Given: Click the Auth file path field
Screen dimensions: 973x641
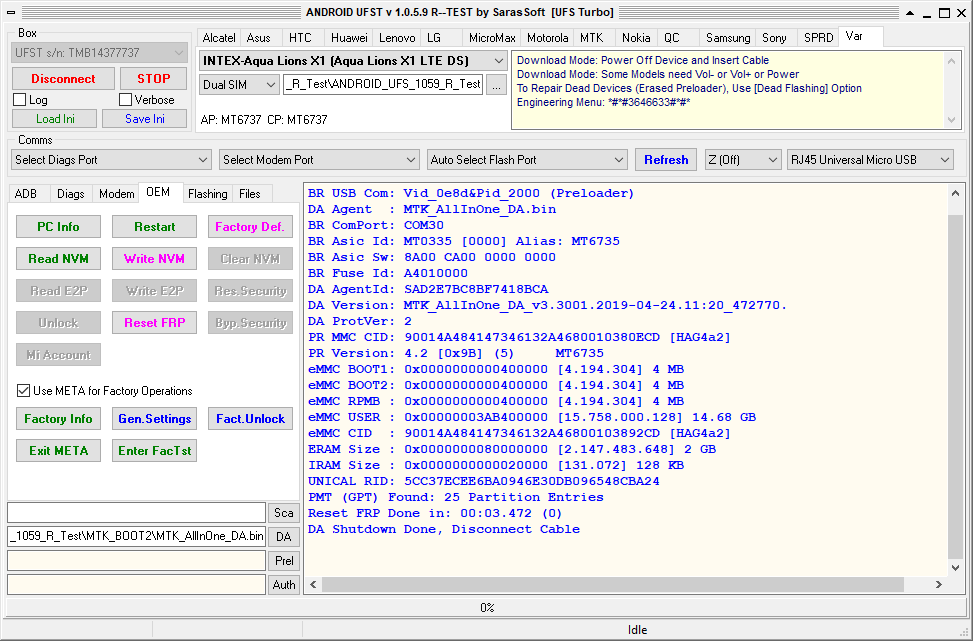Looking at the screenshot, I should coord(136,584).
